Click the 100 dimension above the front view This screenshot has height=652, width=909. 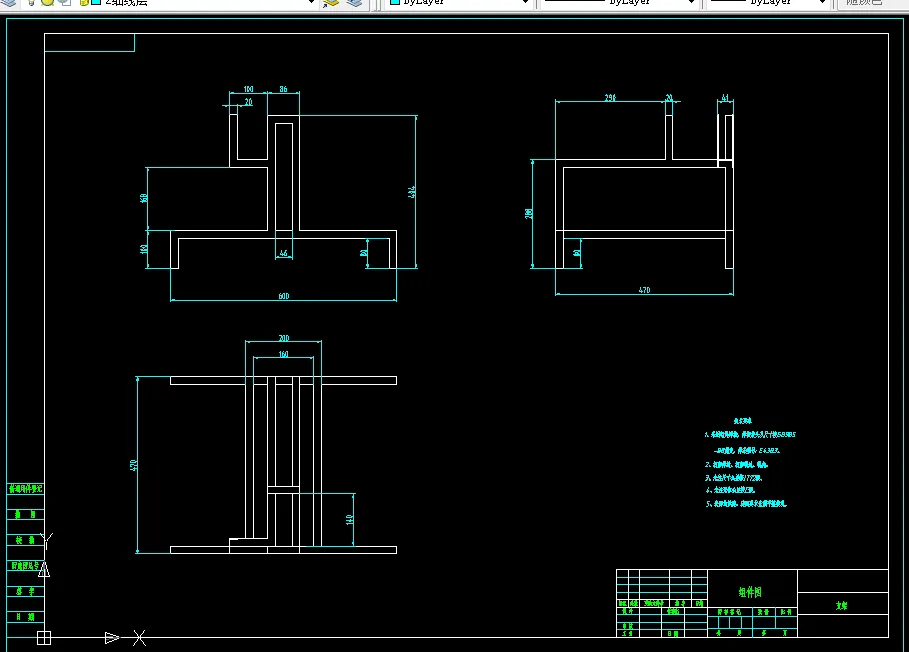point(248,89)
